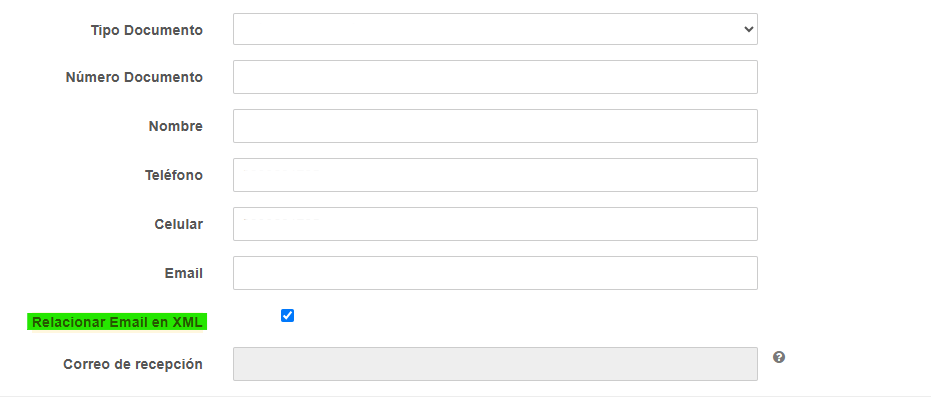Focus the Email text field
Viewport: 931px width, 415px height.
click(495, 273)
